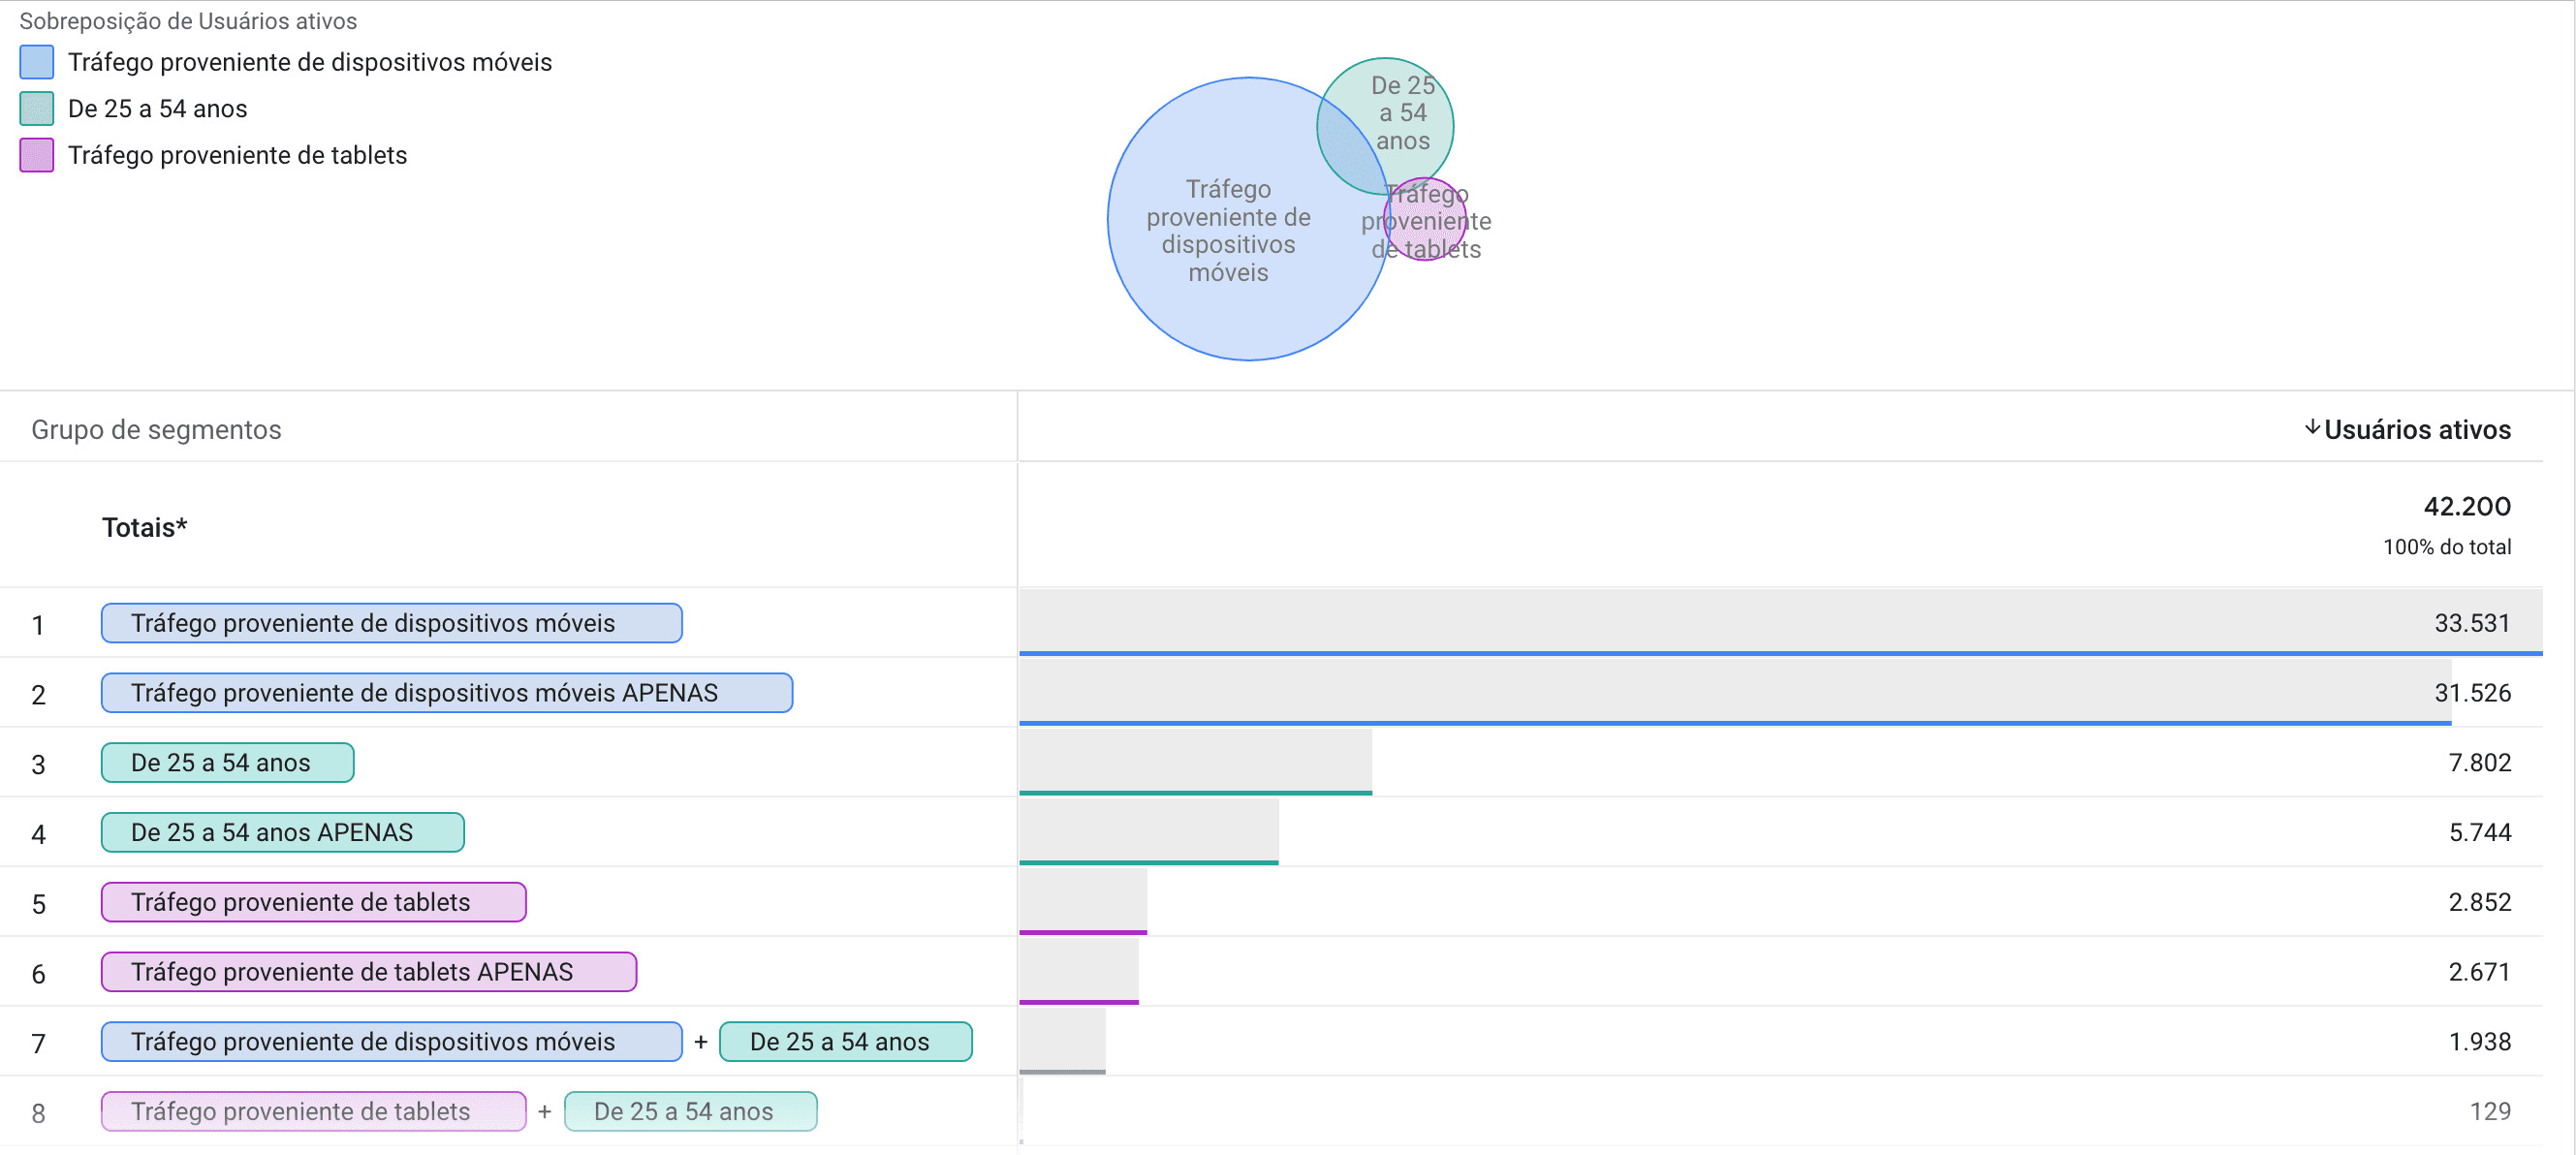Click De 25 a 54 anos APENAS chip
The width and height of the screenshot is (2576, 1155).
(x=282, y=833)
